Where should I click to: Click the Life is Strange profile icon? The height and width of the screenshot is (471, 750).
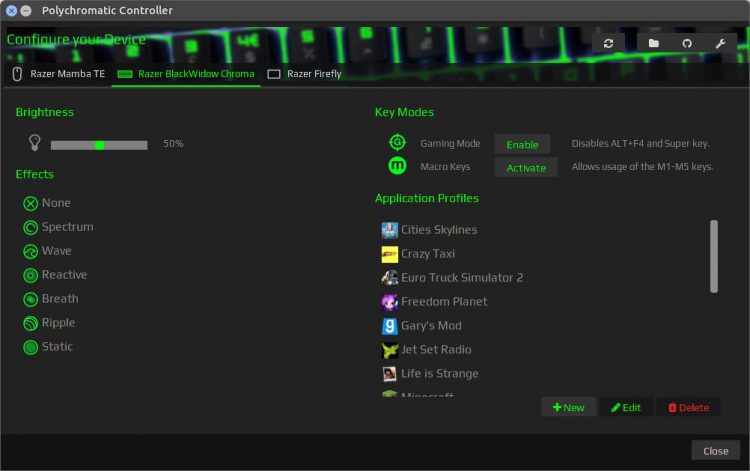point(389,374)
